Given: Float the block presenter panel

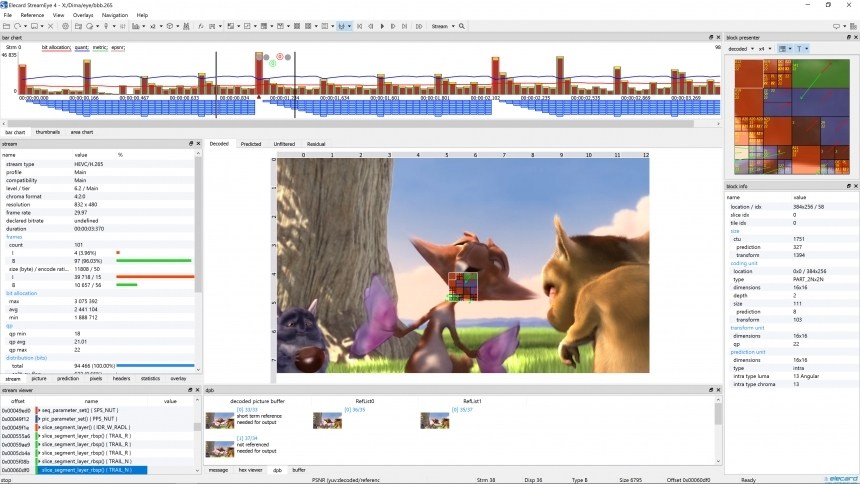Looking at the screenshot, I should [848, 37].
